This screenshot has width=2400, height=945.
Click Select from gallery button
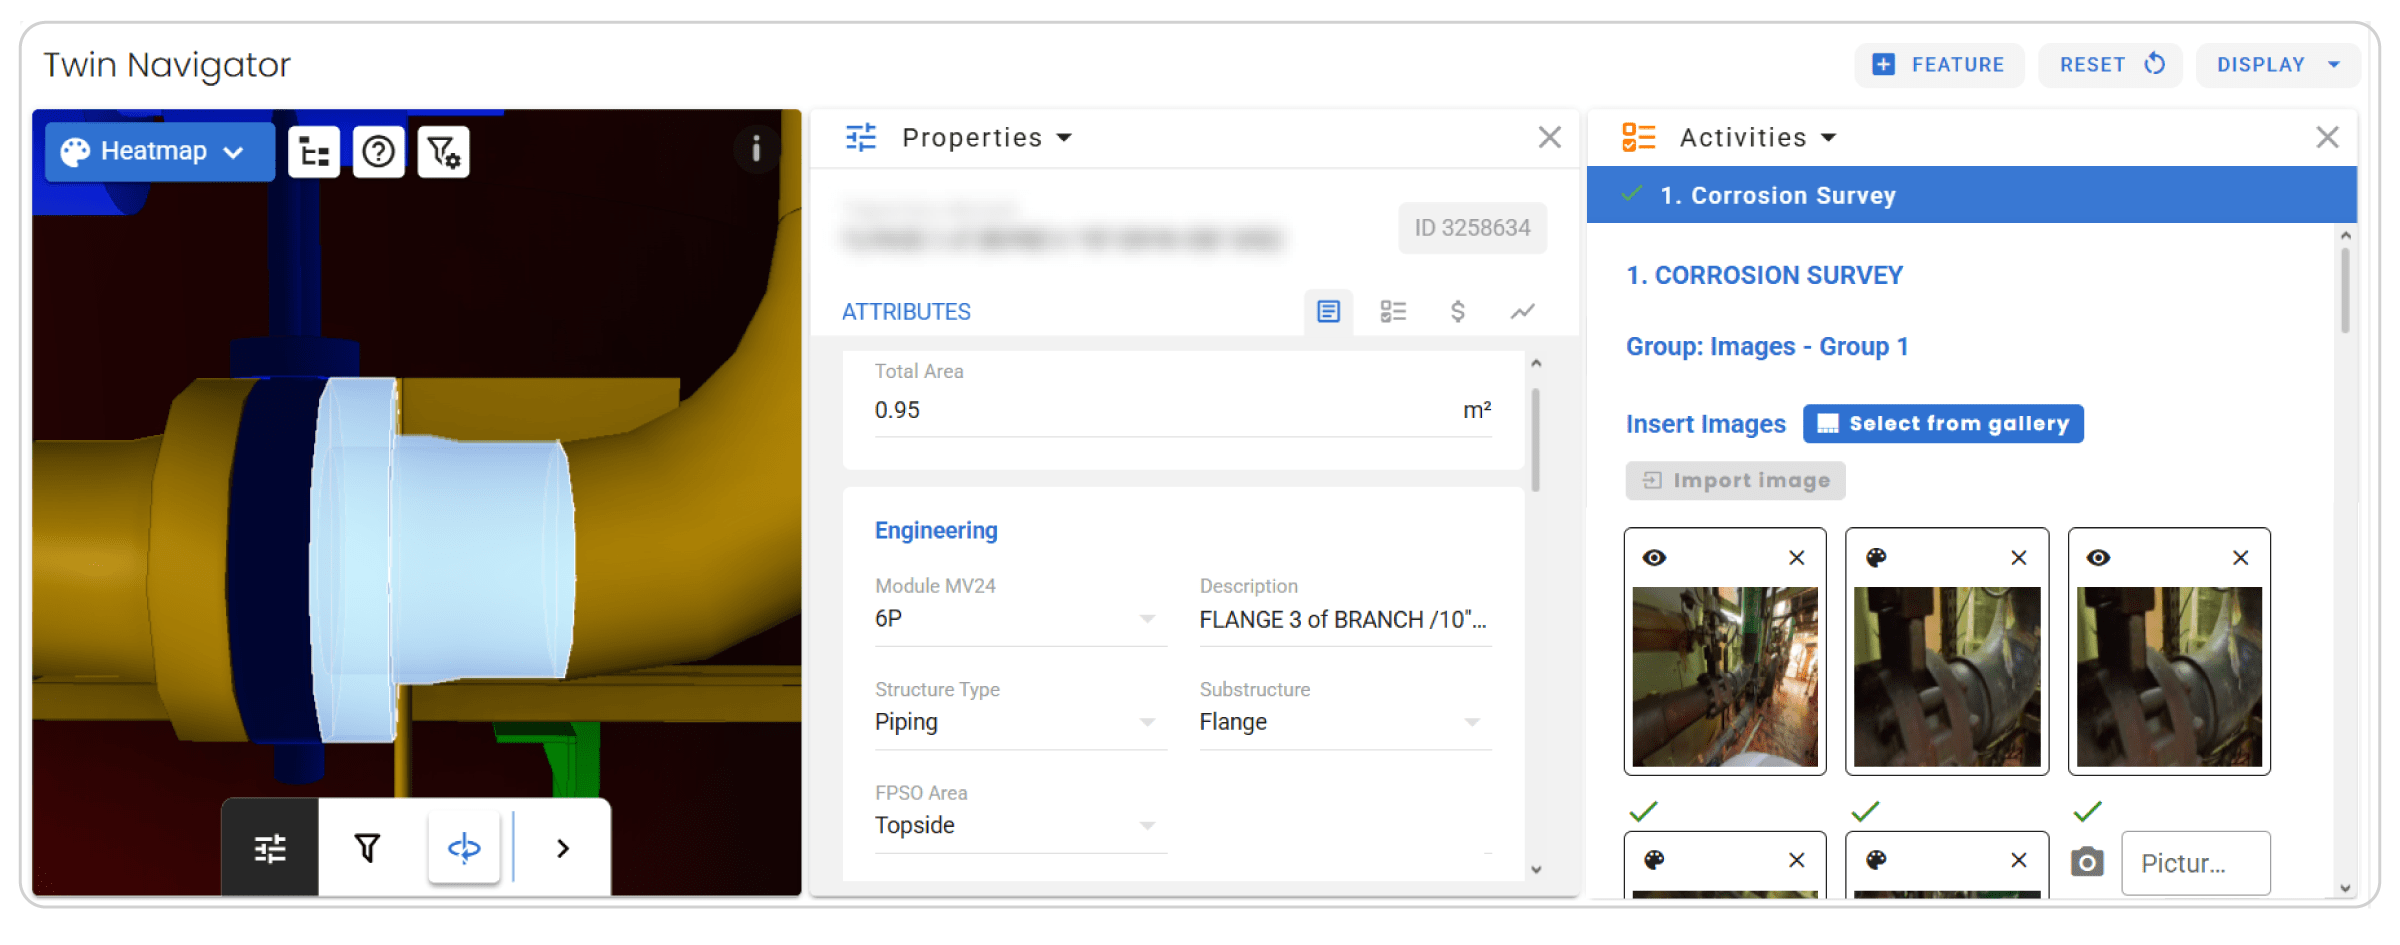pyautogui.click(x=1943, y=424)
